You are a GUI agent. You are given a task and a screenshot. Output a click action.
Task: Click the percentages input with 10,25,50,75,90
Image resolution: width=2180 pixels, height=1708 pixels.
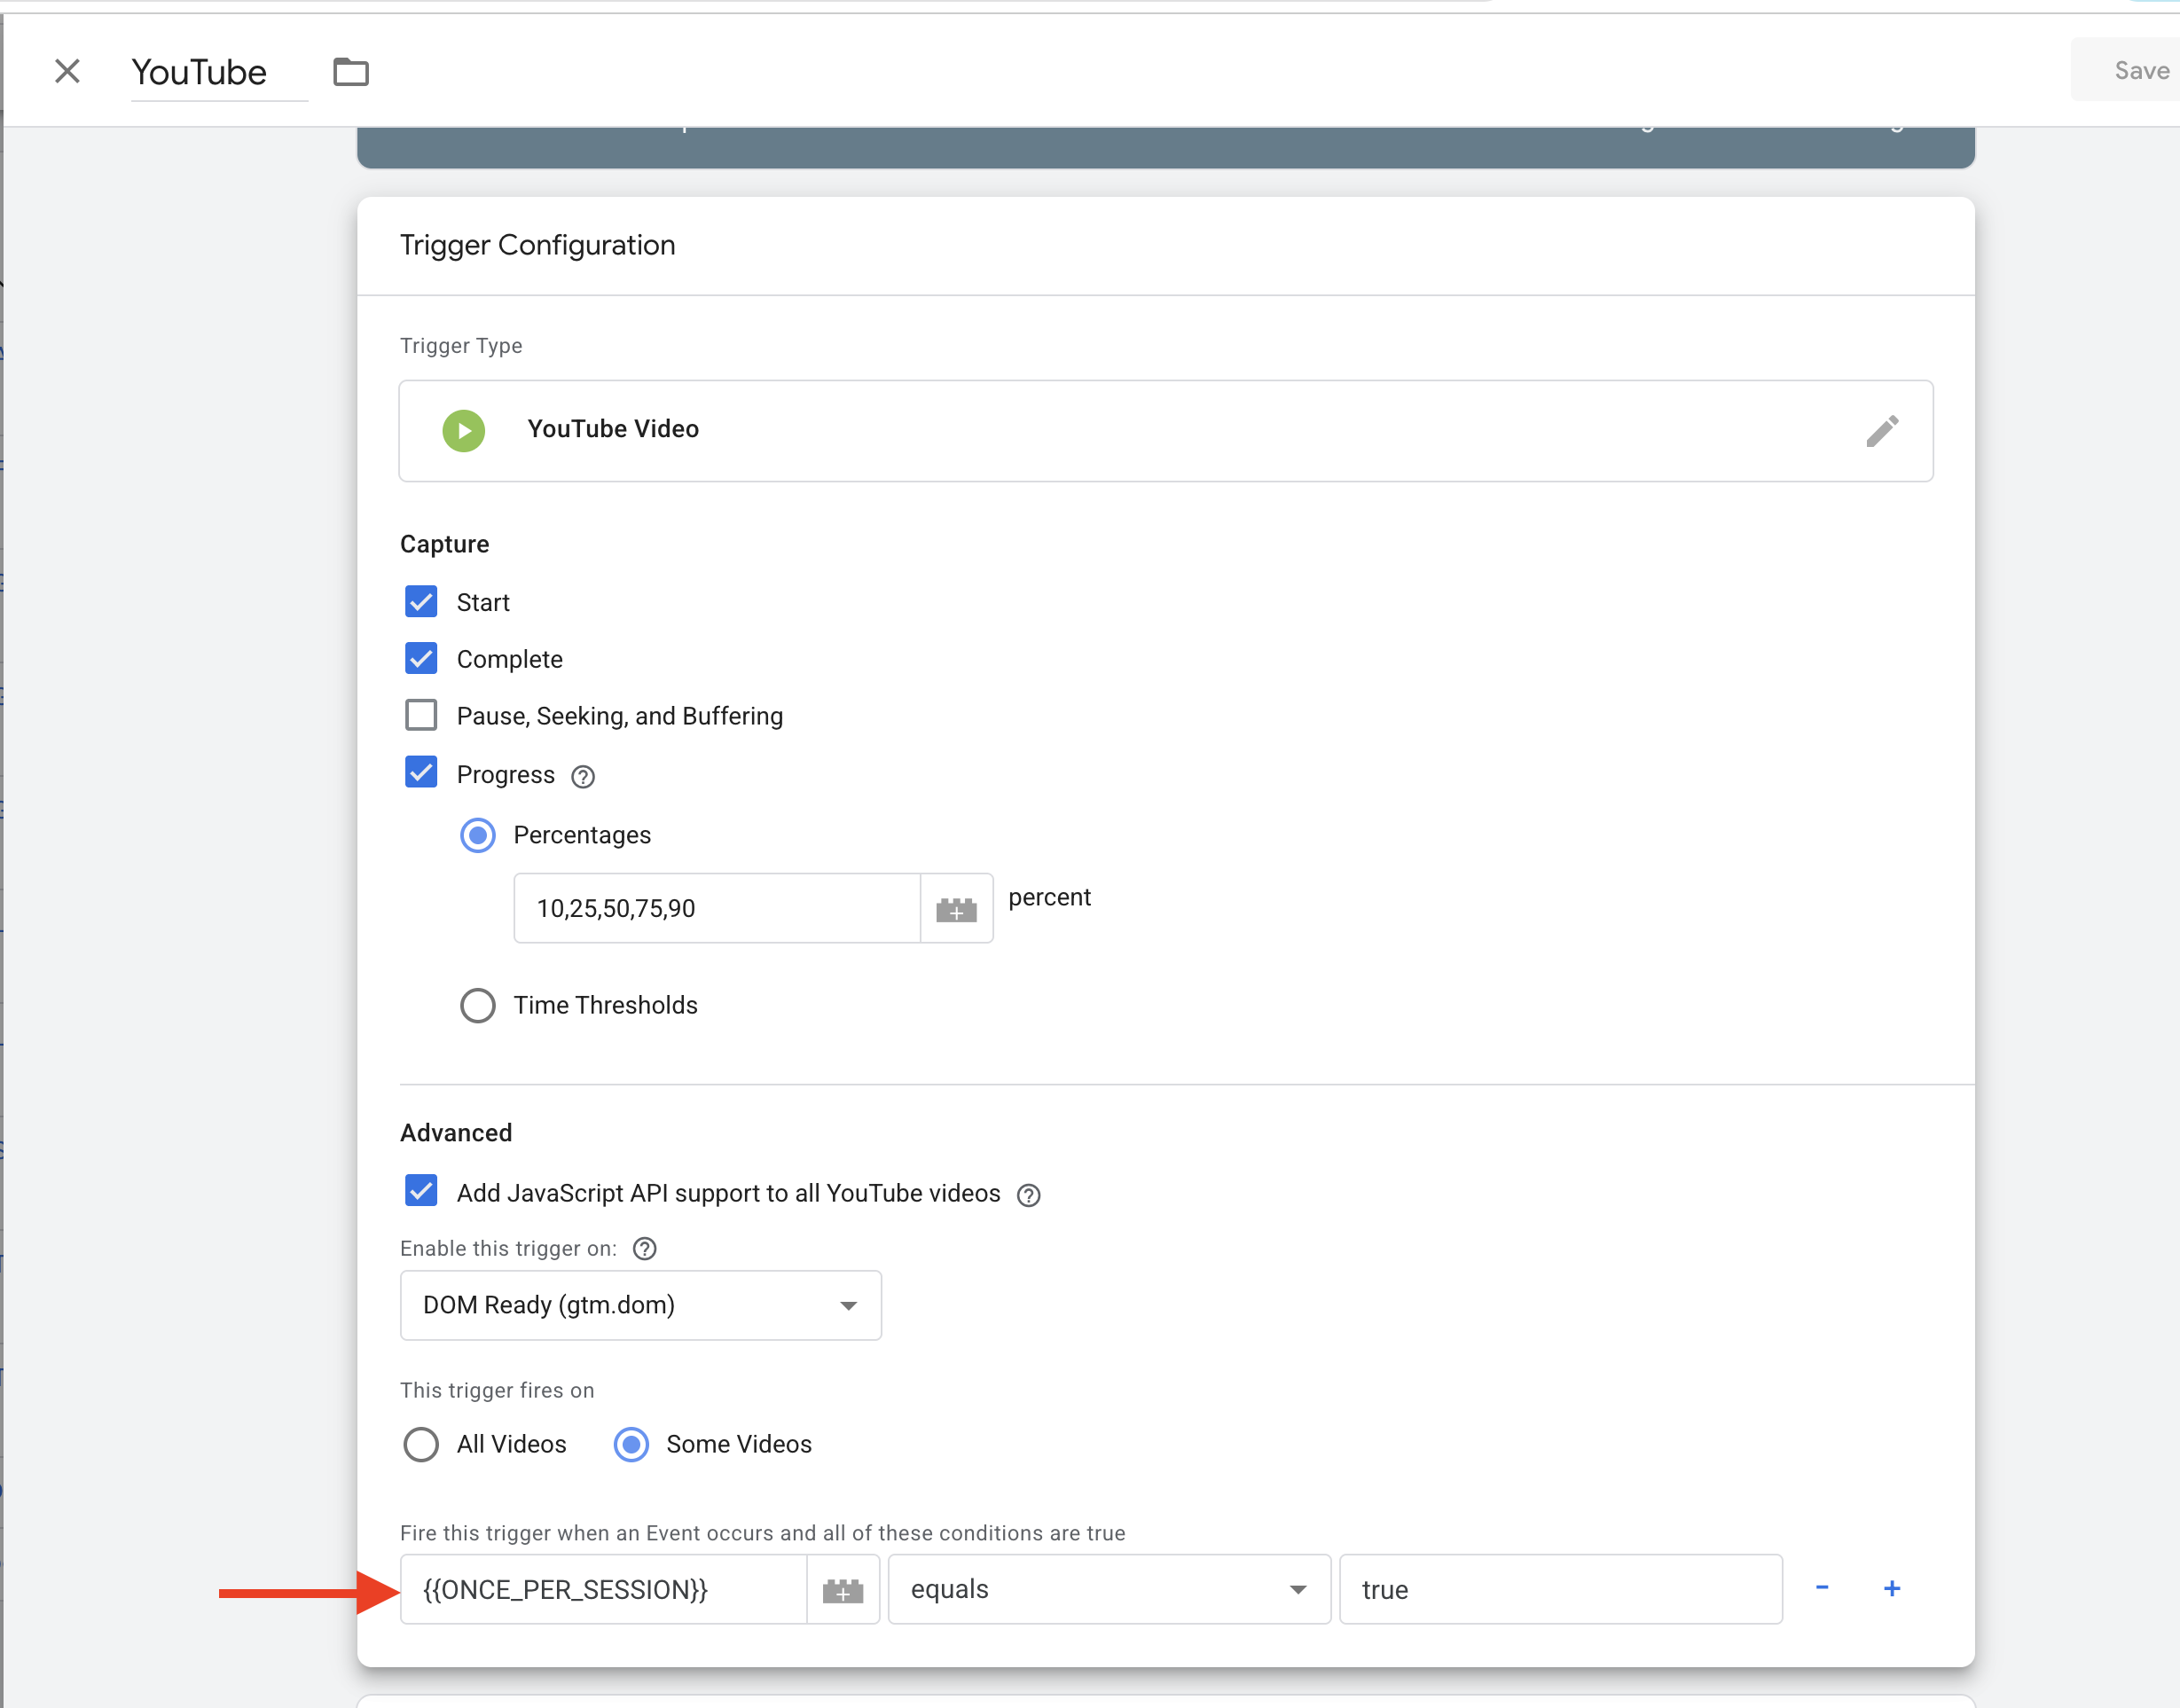[x=717, y=909]
